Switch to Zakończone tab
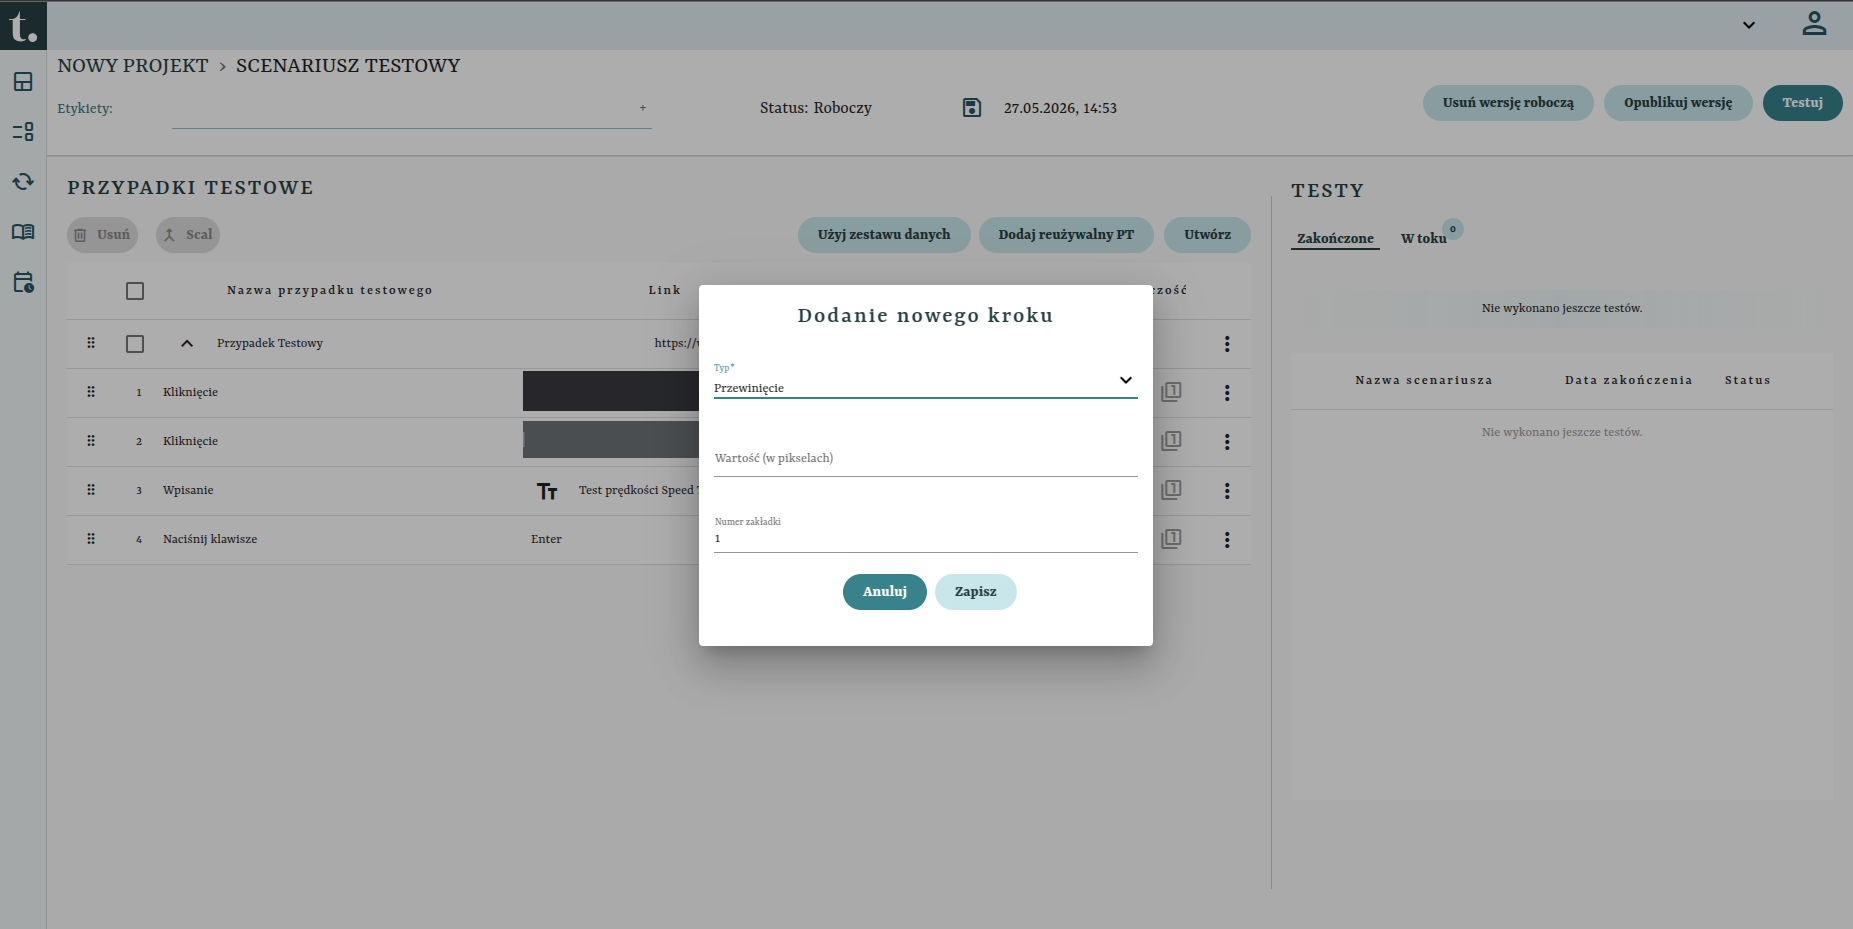The image size is (1853, 929). 1335,238
